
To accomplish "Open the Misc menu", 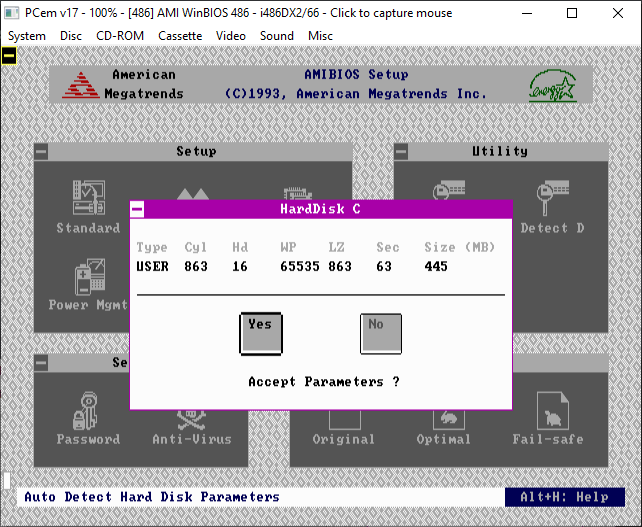I will [x=320, y=36].
